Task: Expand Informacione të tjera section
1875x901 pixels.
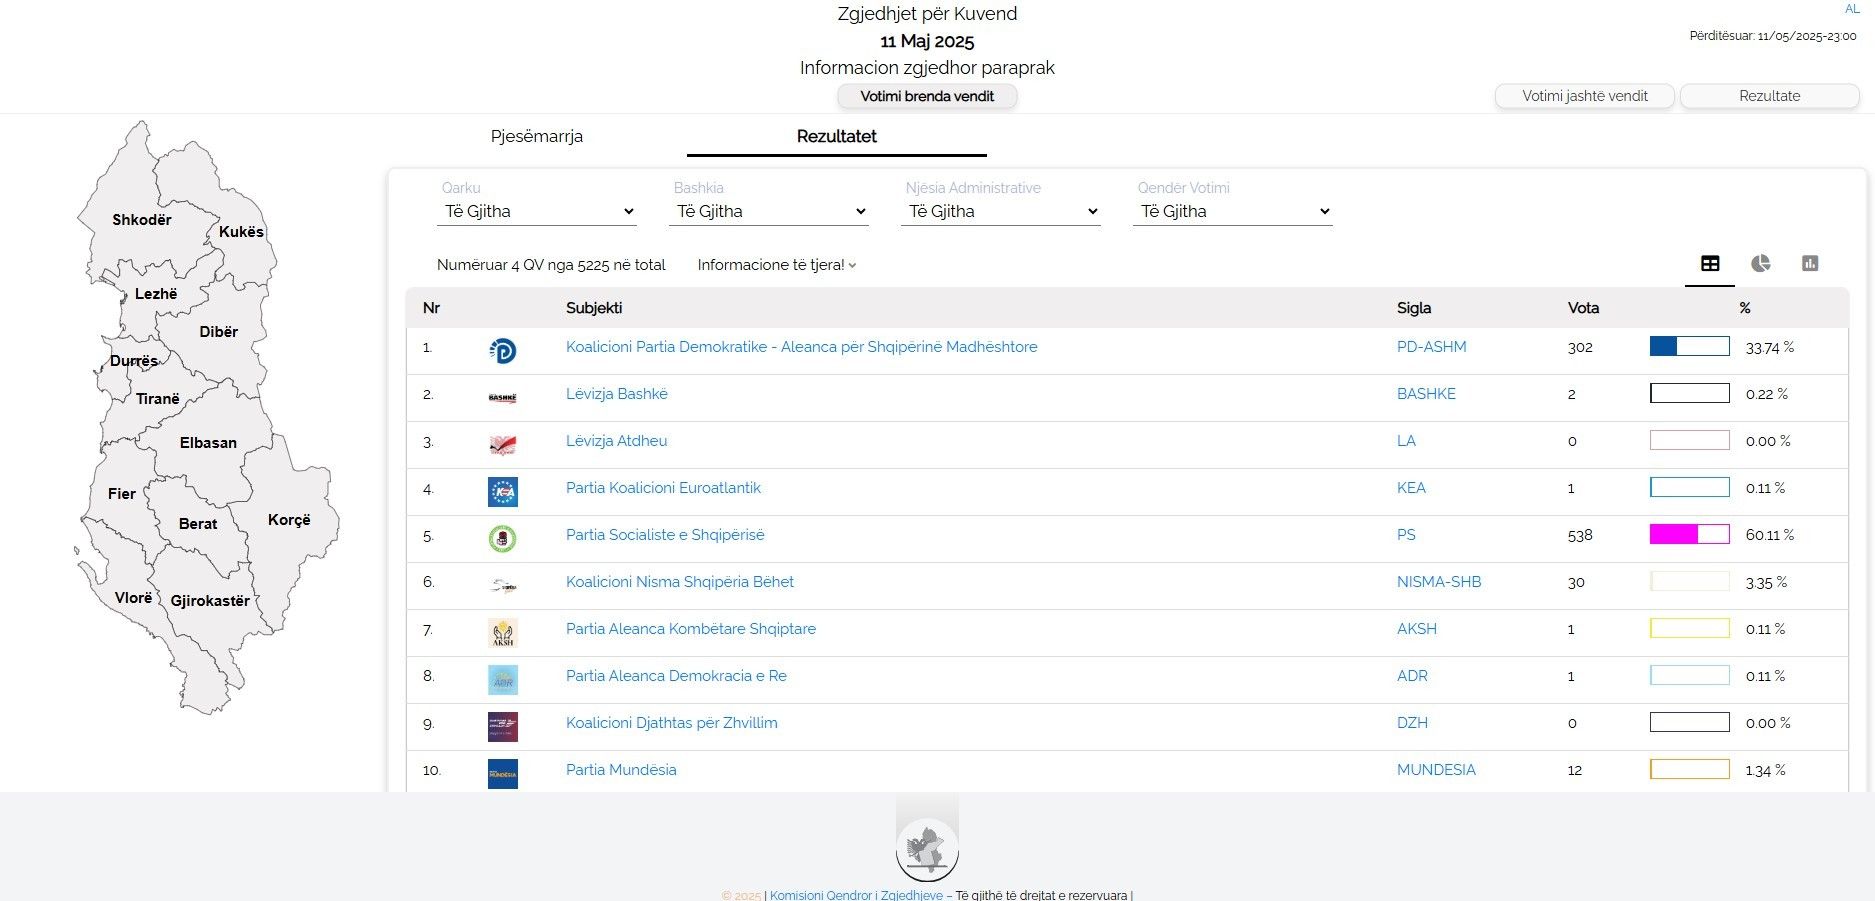Action: point(776,265)
